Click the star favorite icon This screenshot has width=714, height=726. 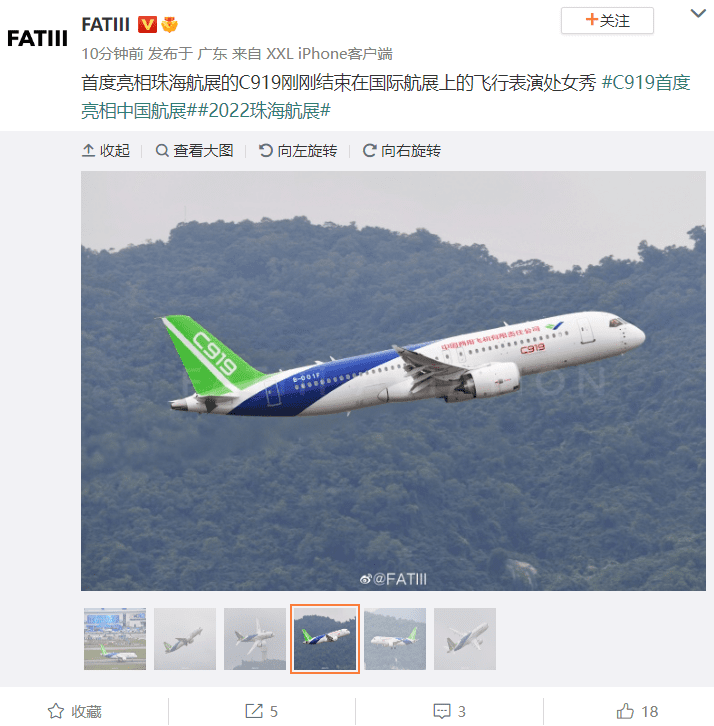(x=56, y=711)
